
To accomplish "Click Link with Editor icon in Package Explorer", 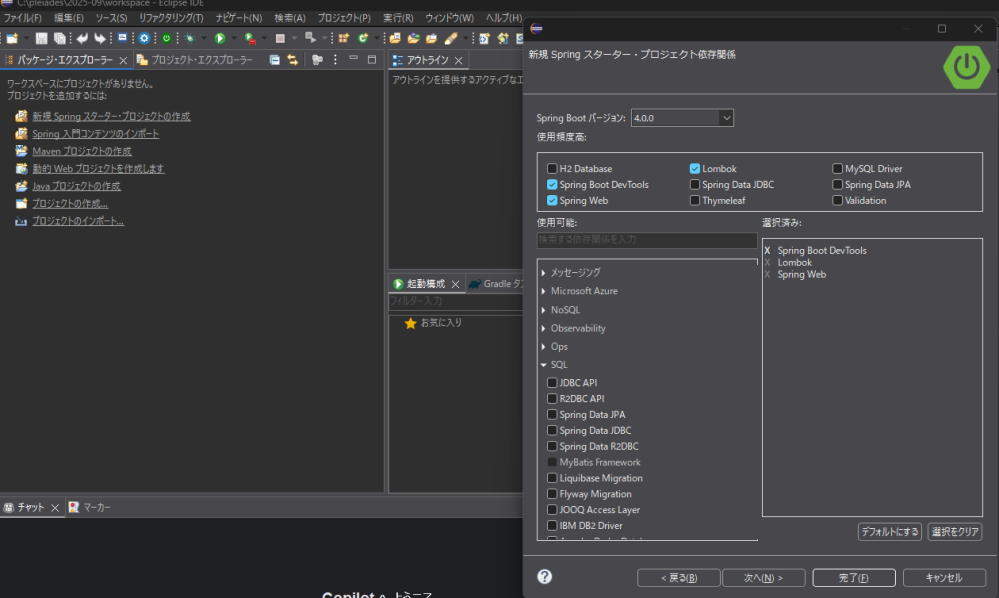I will tap(292, 60).
